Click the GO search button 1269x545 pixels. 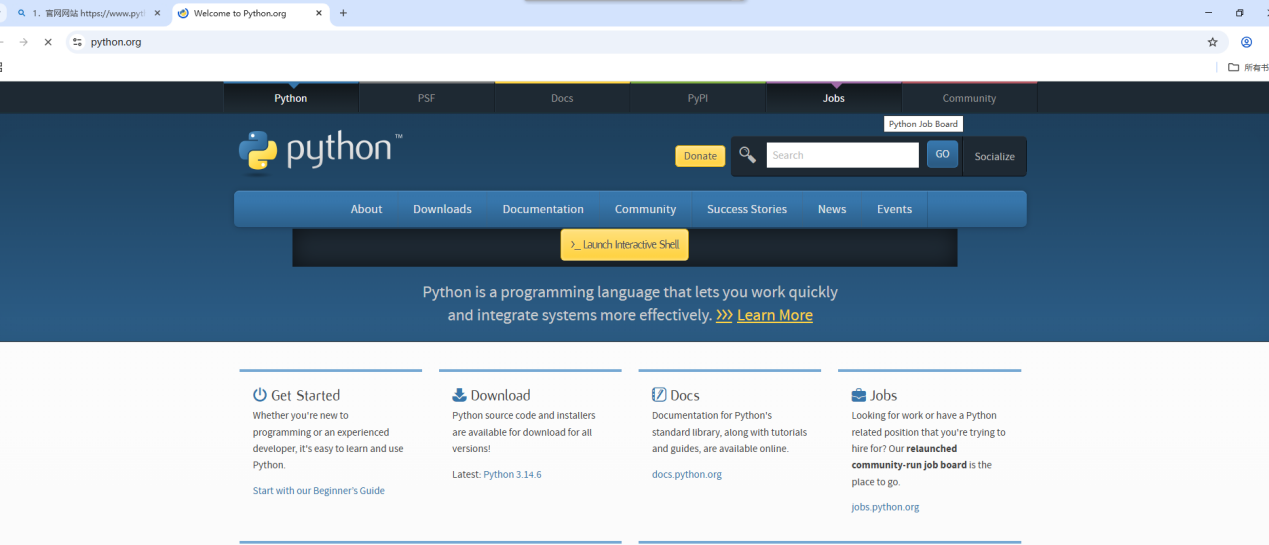[x=942, y=154]
